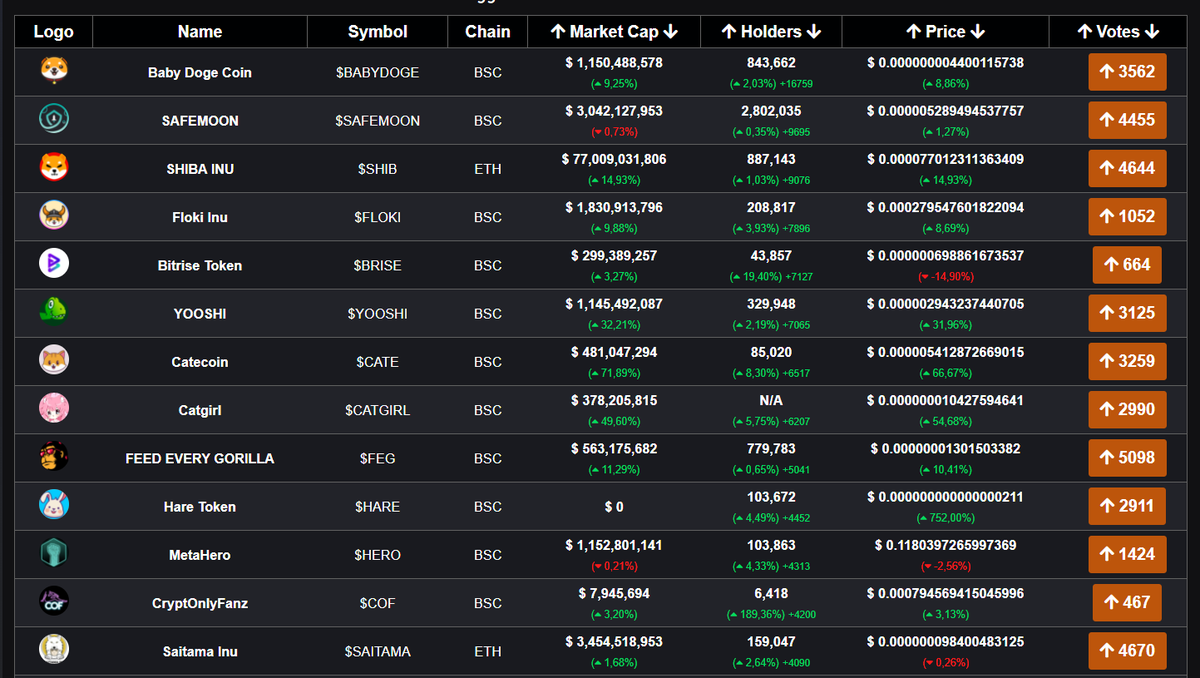This screenshot has width=1200, height=678.
Task: Open the MetaHero logo icon
Action: pos(54,553)
